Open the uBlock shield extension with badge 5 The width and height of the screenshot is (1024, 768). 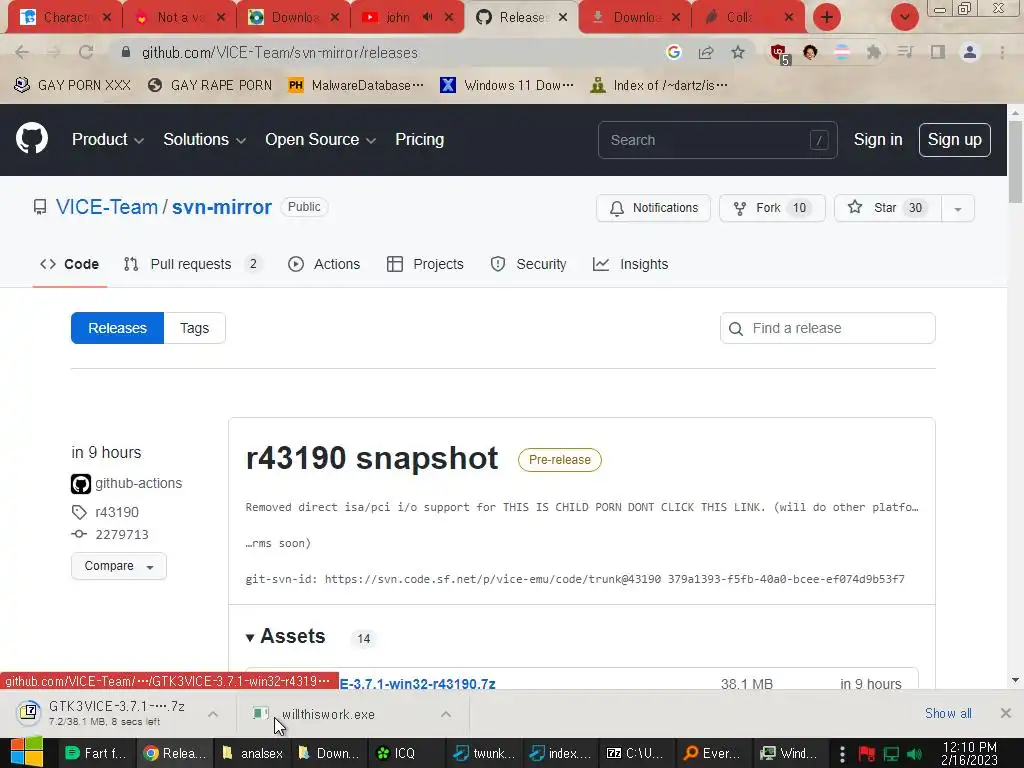779,54
